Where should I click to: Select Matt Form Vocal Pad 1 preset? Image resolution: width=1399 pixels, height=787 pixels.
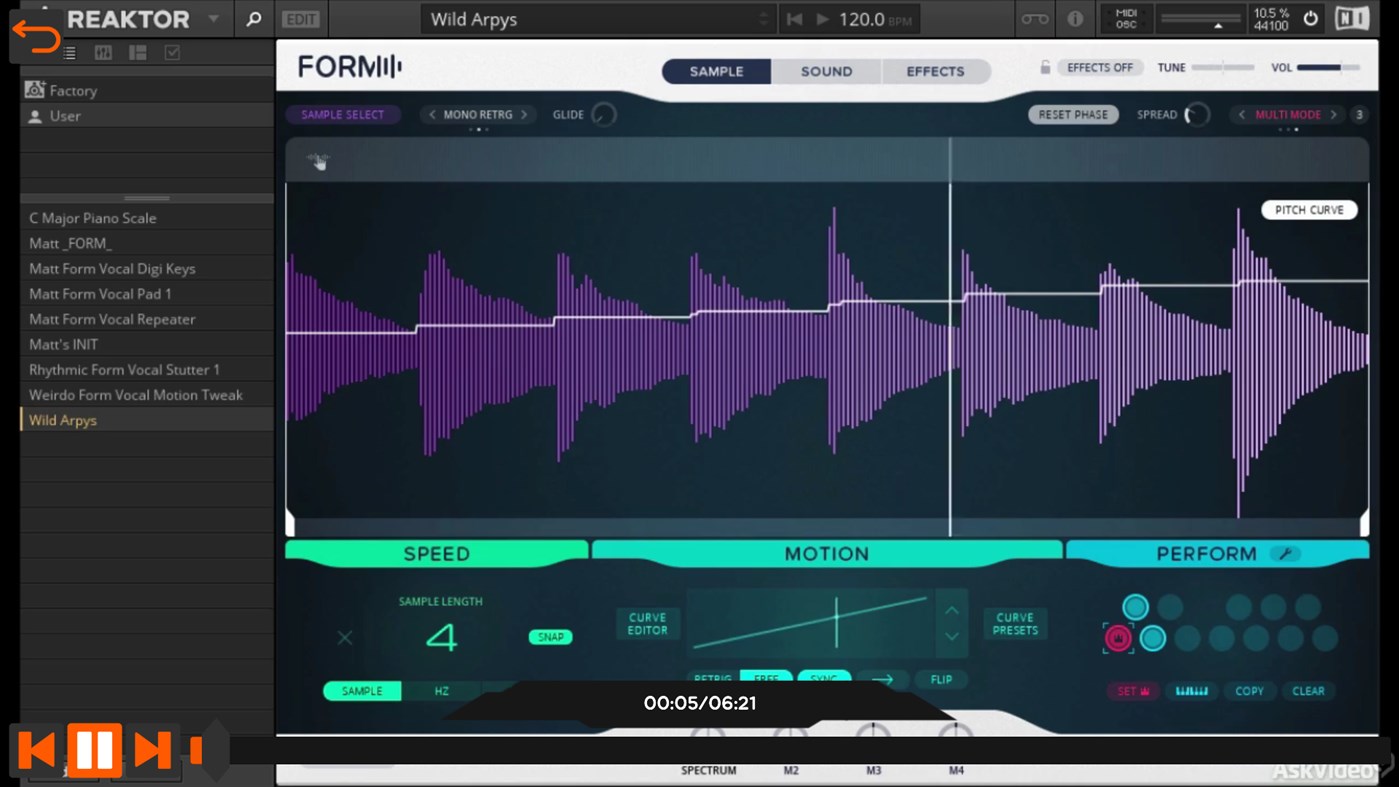pos(147,294)
